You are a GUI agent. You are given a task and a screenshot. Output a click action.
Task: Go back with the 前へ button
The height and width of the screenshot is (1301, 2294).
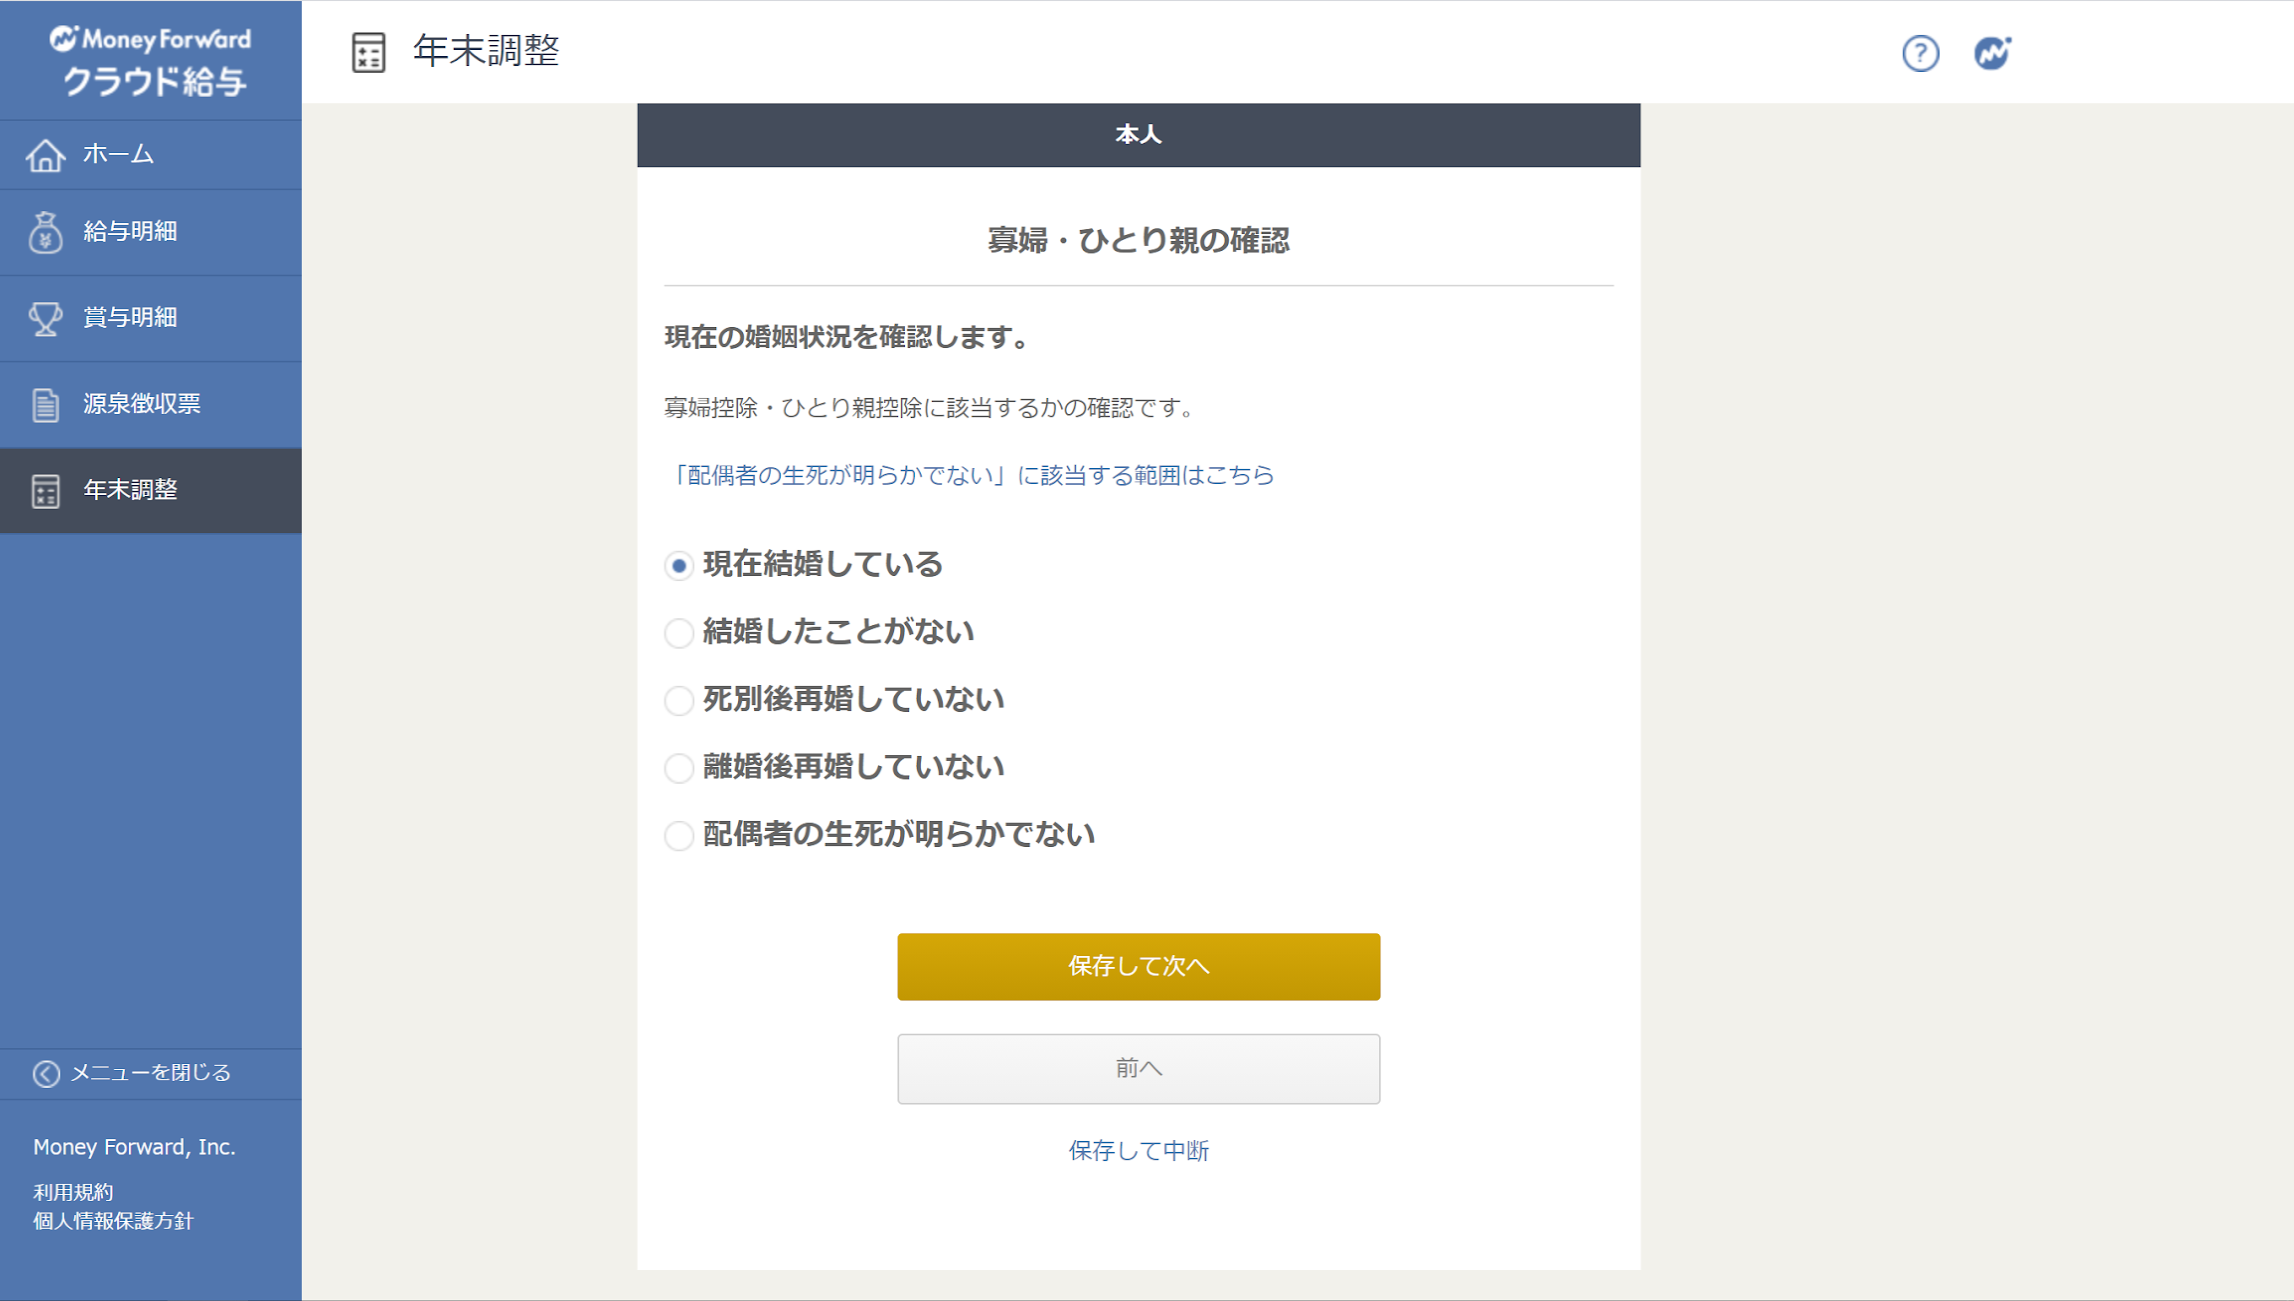[1138, 1068]
